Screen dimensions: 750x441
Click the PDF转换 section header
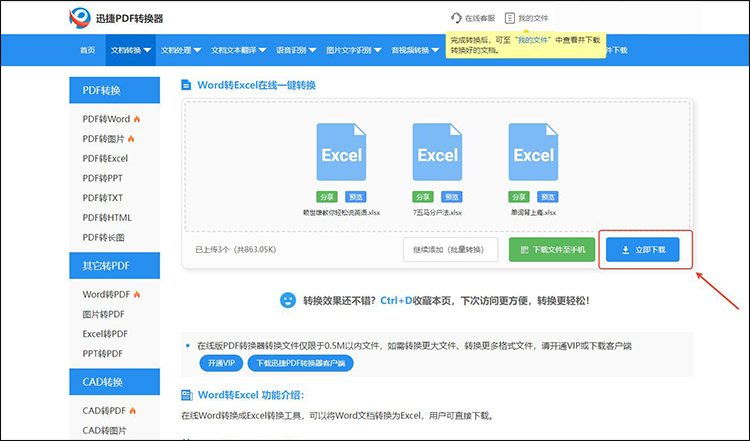point(114,90)
